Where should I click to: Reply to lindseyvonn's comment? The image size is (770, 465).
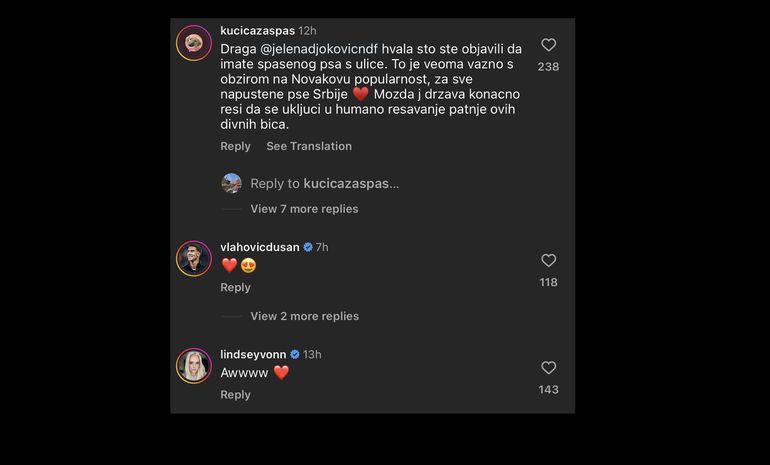coord(235,394)
